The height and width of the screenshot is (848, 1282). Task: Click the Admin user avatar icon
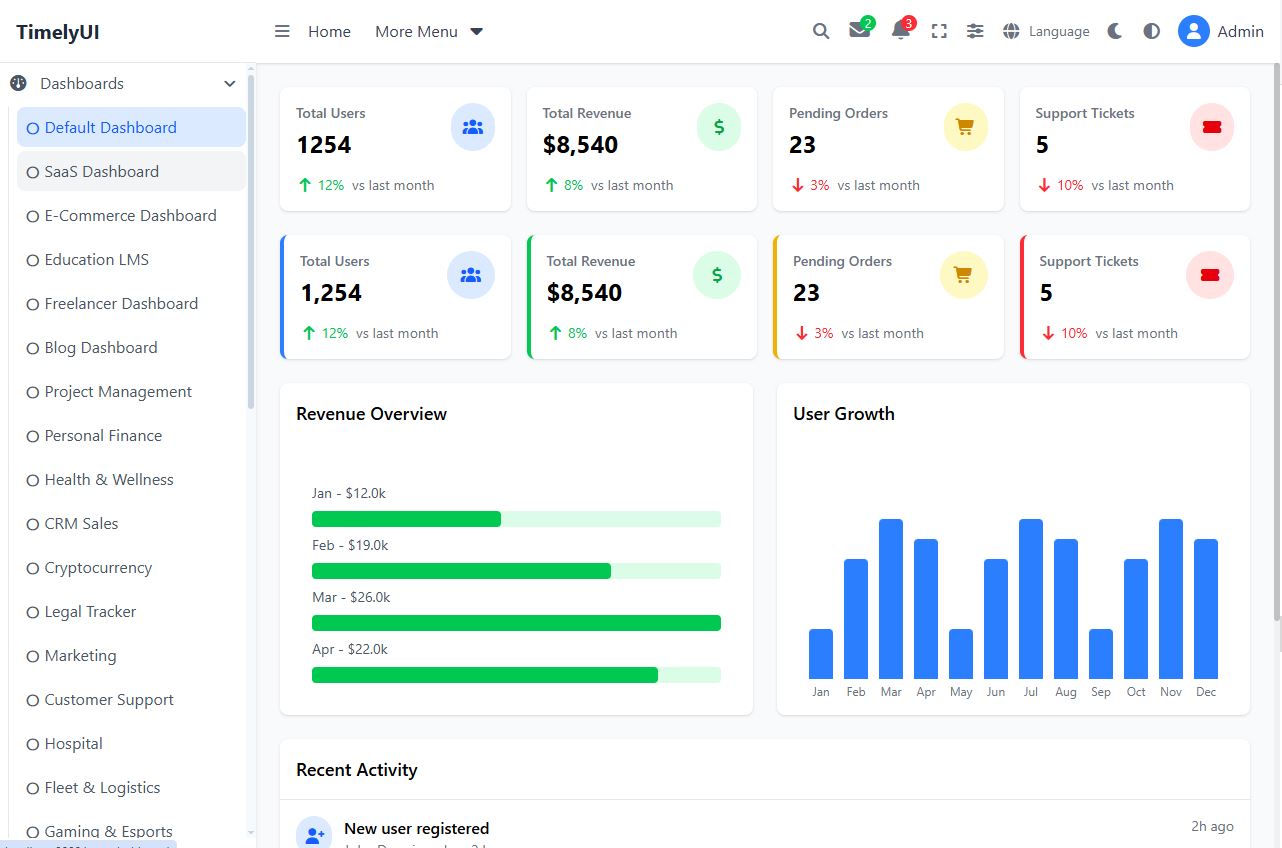1193,32
